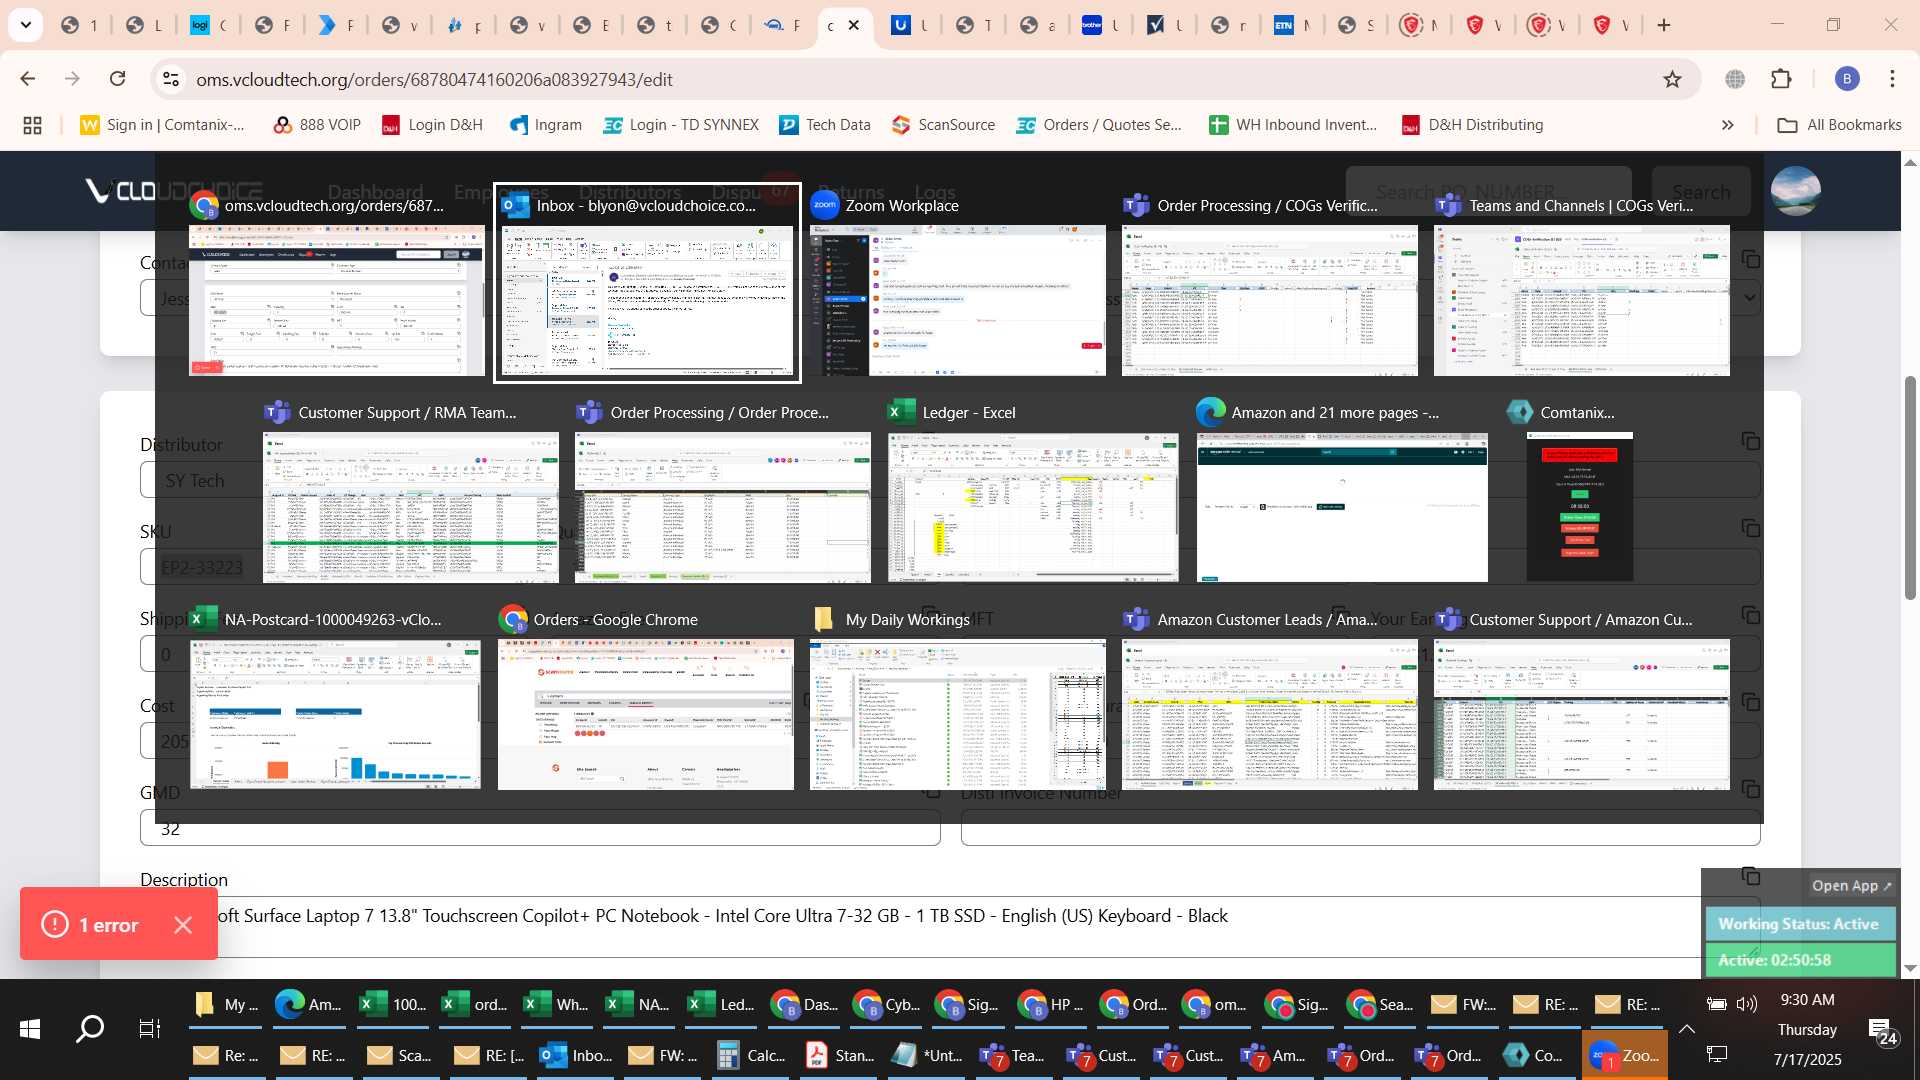The image size is (1920, 1080).
Task: Copy Description field with copy icon
Action: (1750, 876)
